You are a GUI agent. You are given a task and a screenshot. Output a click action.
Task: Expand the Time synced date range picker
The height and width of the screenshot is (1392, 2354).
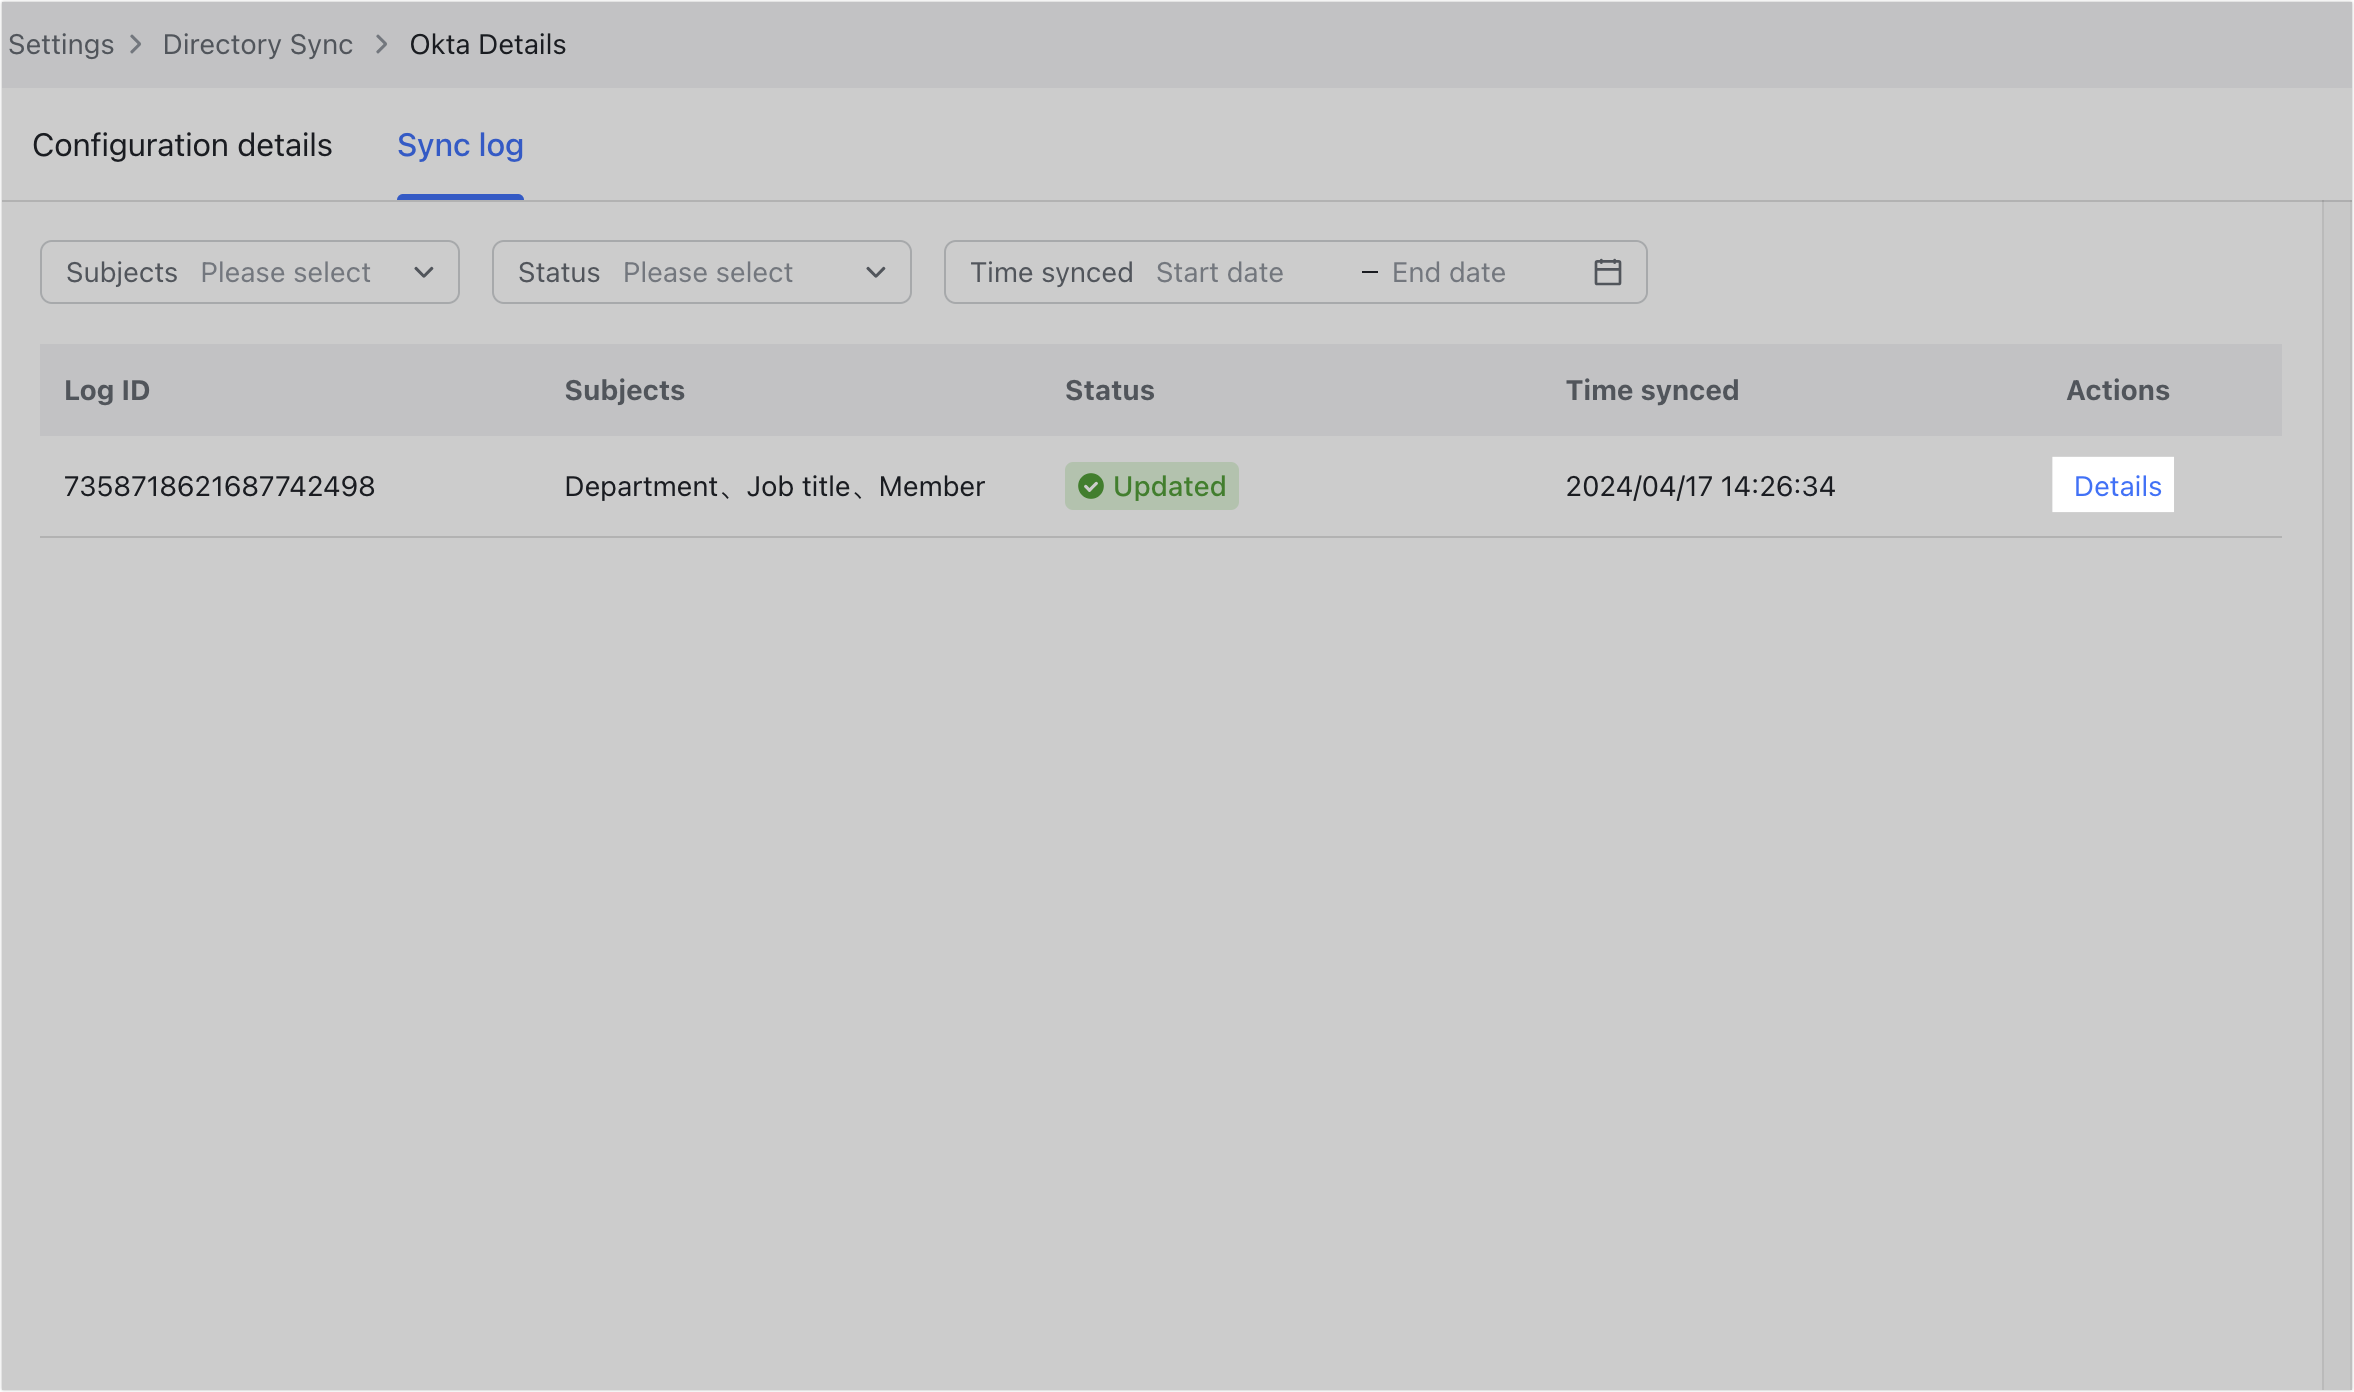pyautogui.click(x=1295, y=271)
